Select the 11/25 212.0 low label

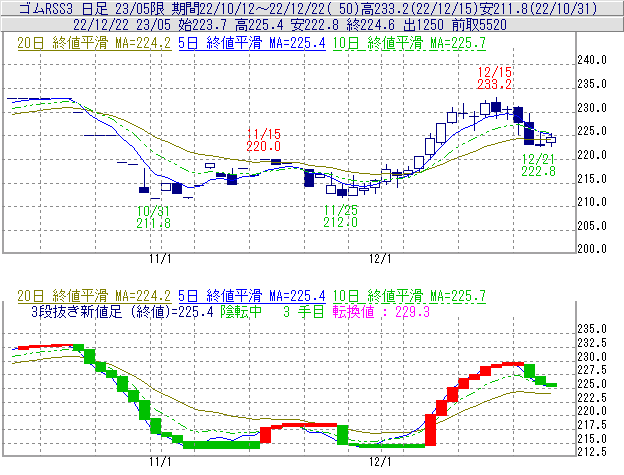coord(341,216)
